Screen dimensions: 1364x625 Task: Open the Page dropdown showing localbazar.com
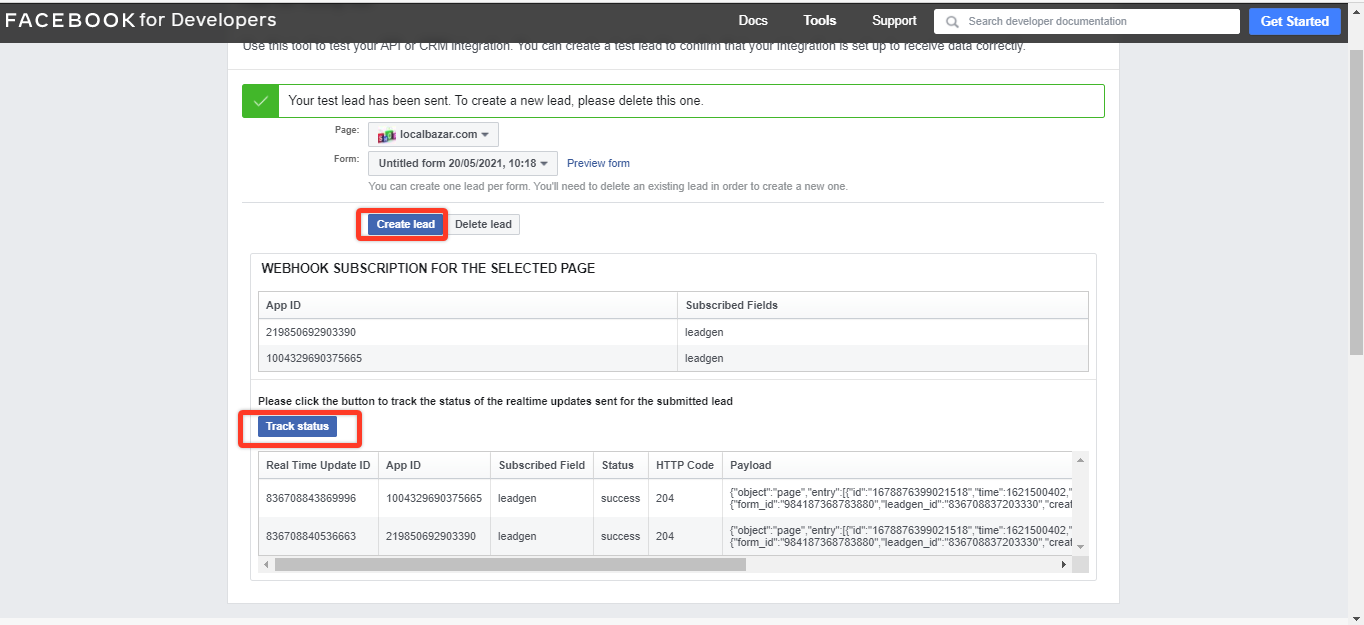433,135
